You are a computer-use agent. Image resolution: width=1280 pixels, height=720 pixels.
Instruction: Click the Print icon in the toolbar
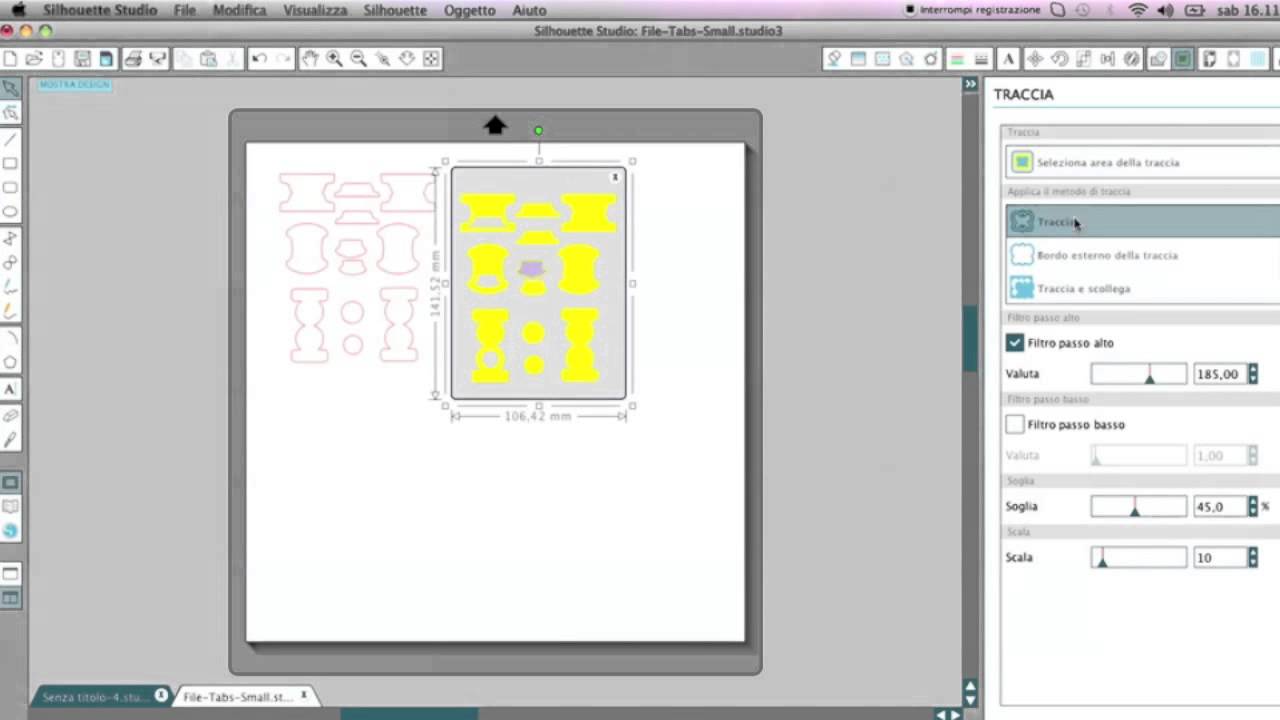coord(133,59)
